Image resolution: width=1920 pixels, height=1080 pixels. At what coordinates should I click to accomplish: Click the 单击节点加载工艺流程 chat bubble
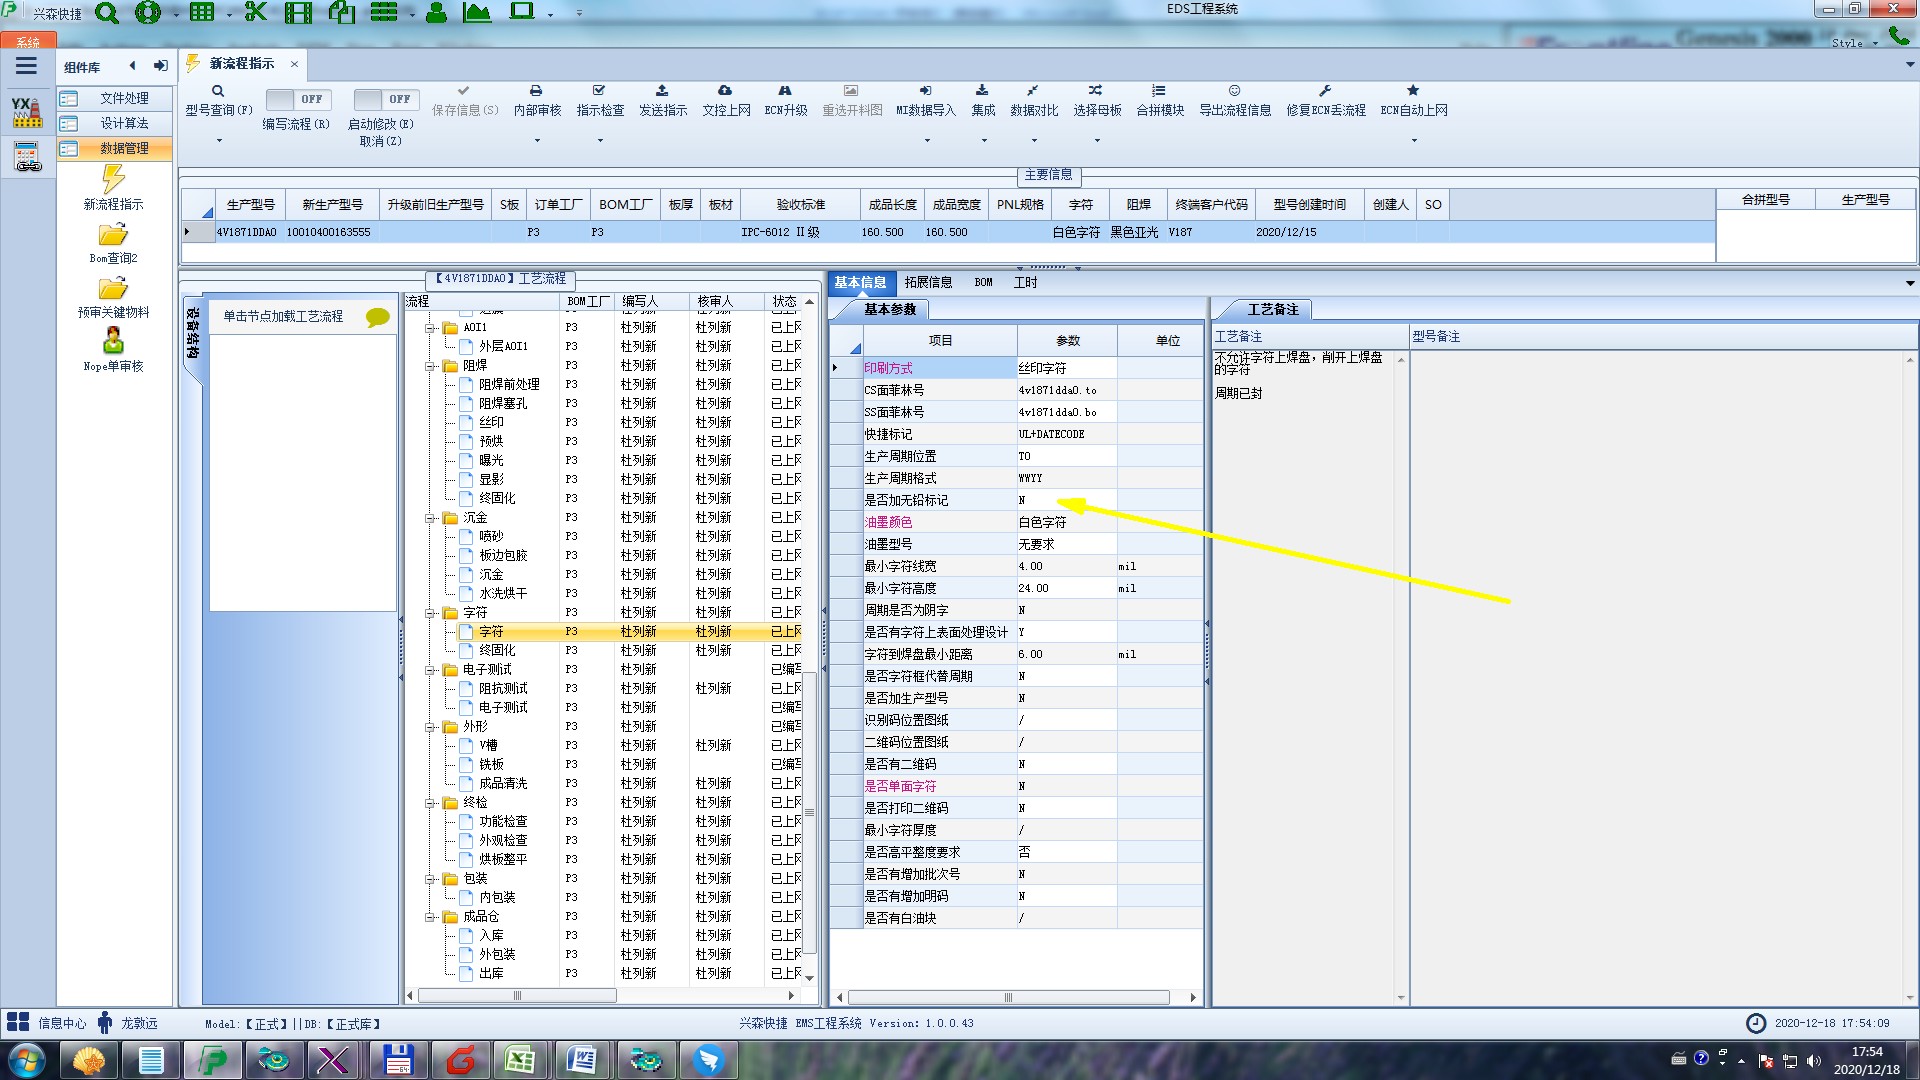coord(377,317)
